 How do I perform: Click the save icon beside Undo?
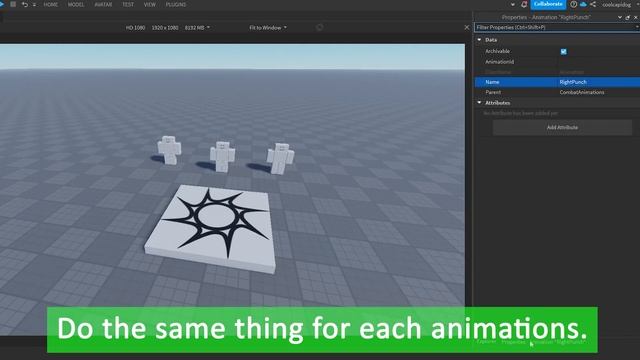point(13,4)
